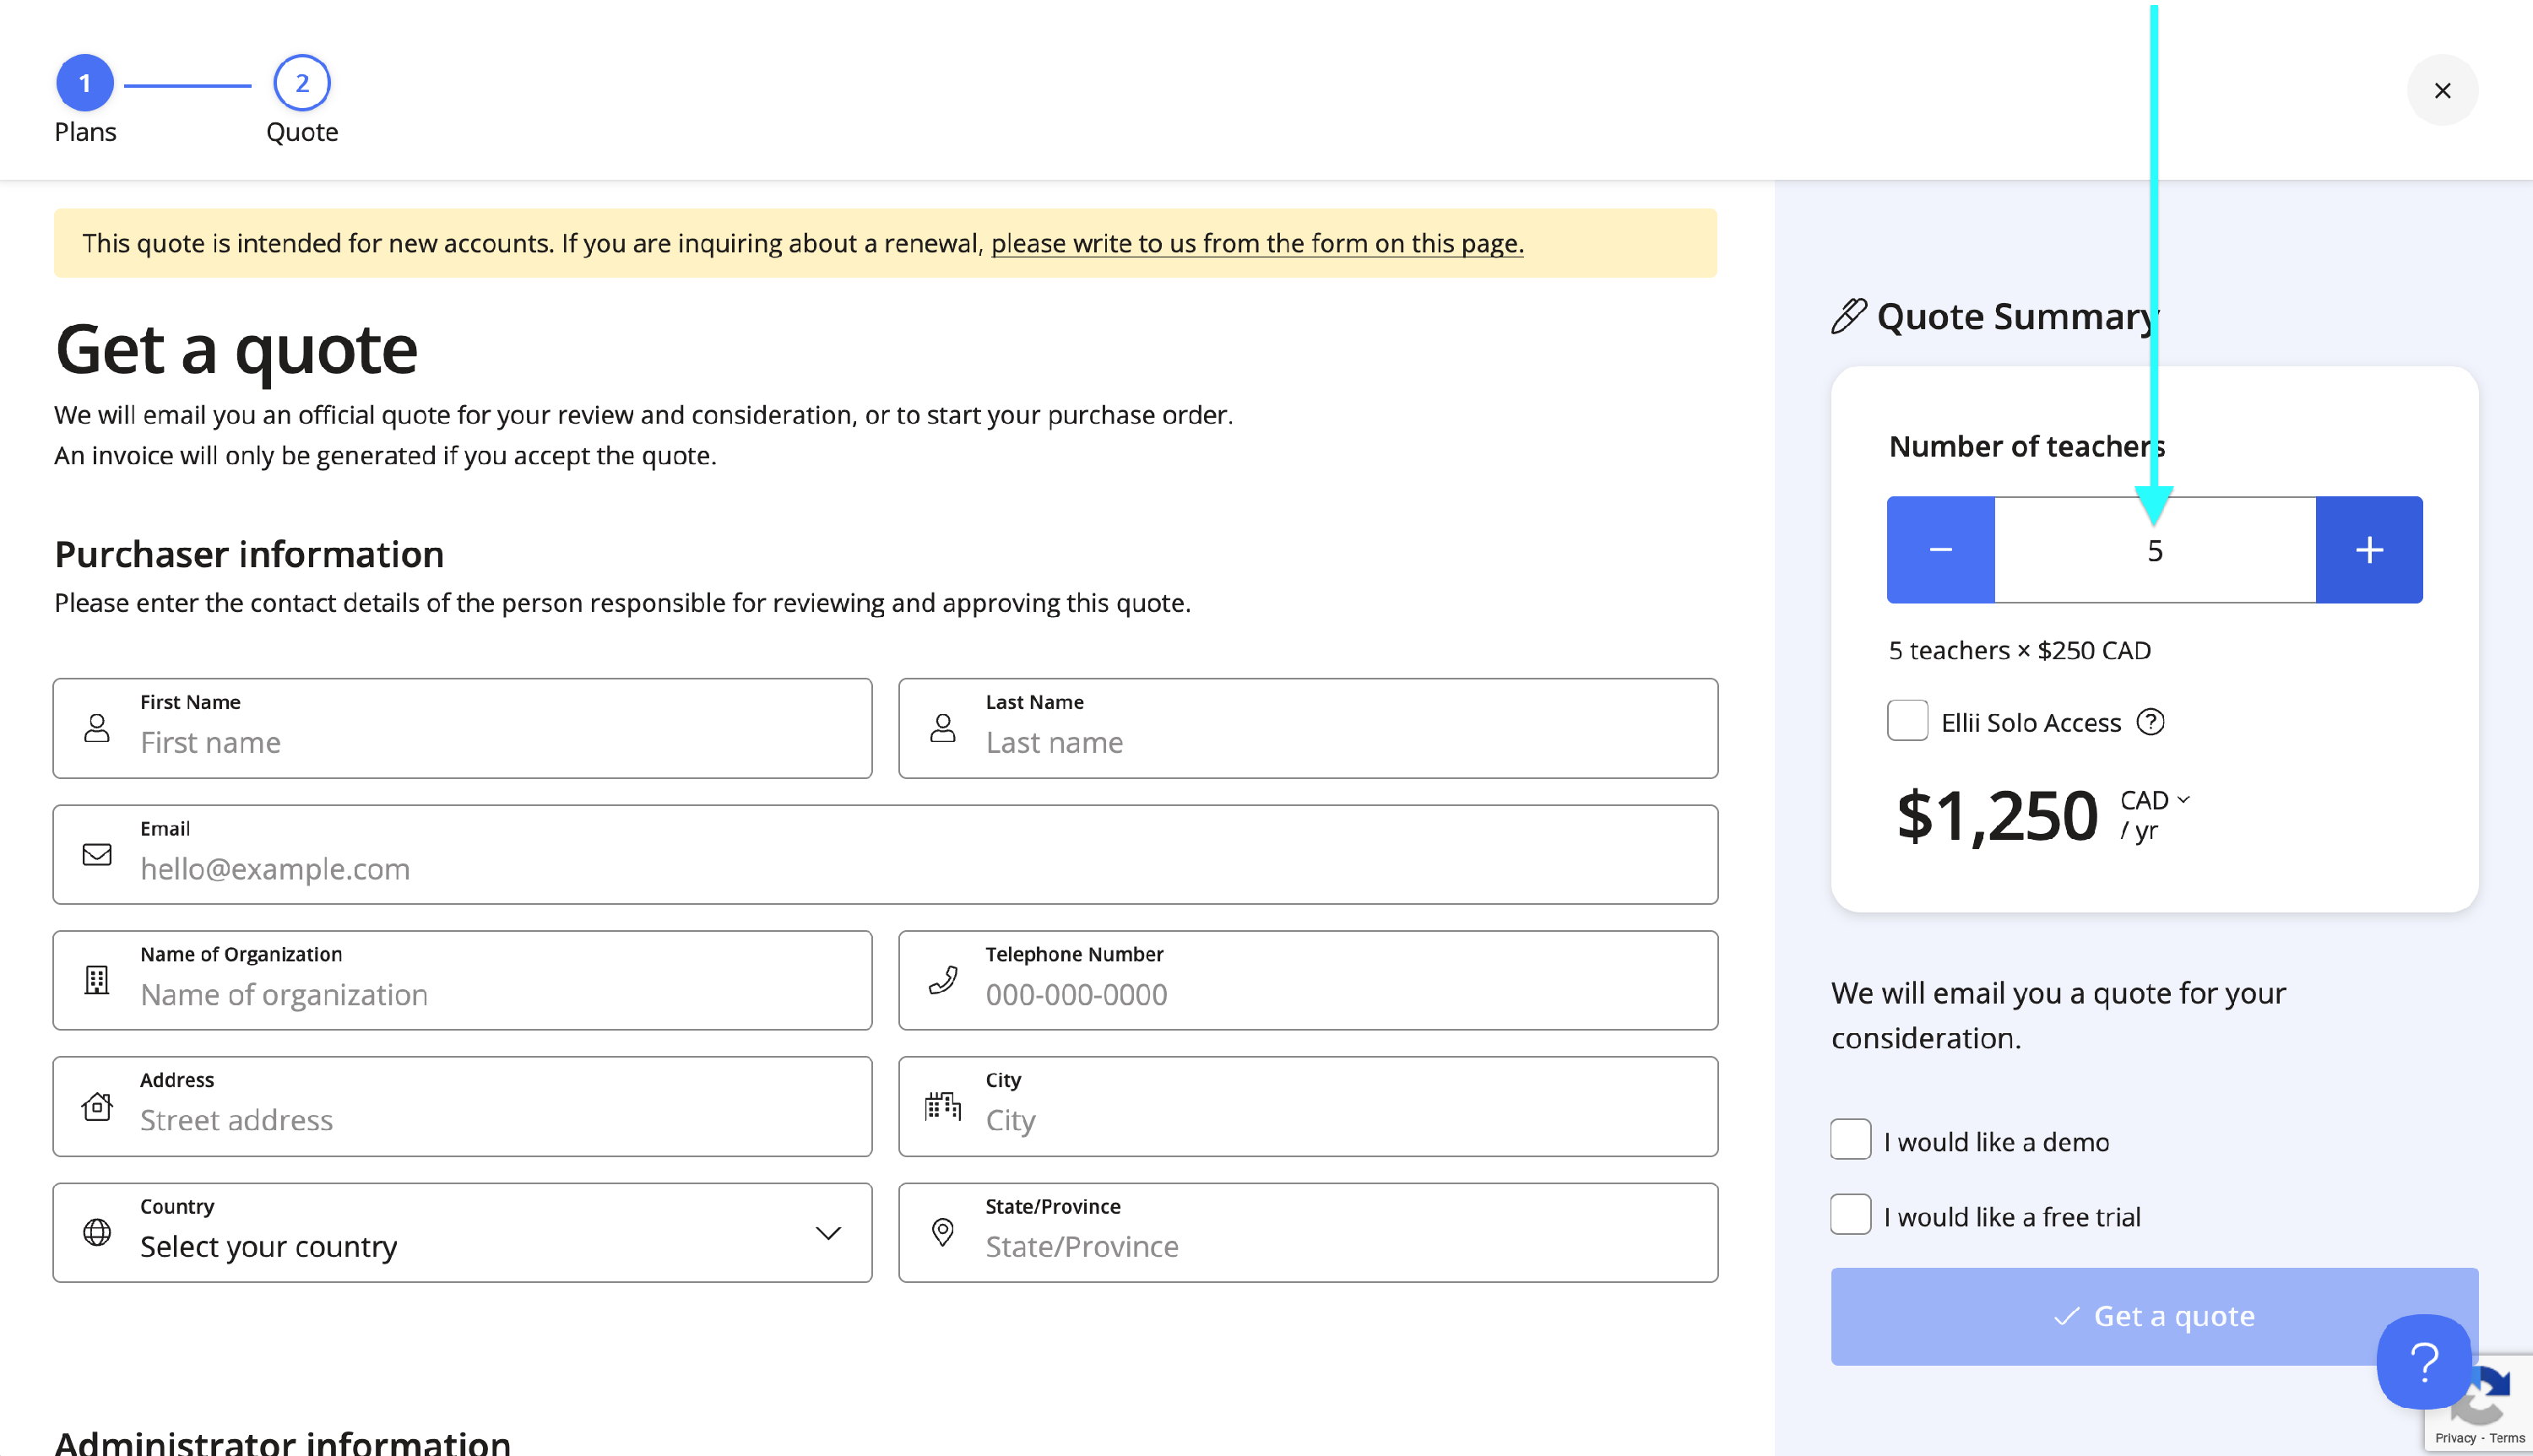Open the renewal form page link

point(1256,243)
